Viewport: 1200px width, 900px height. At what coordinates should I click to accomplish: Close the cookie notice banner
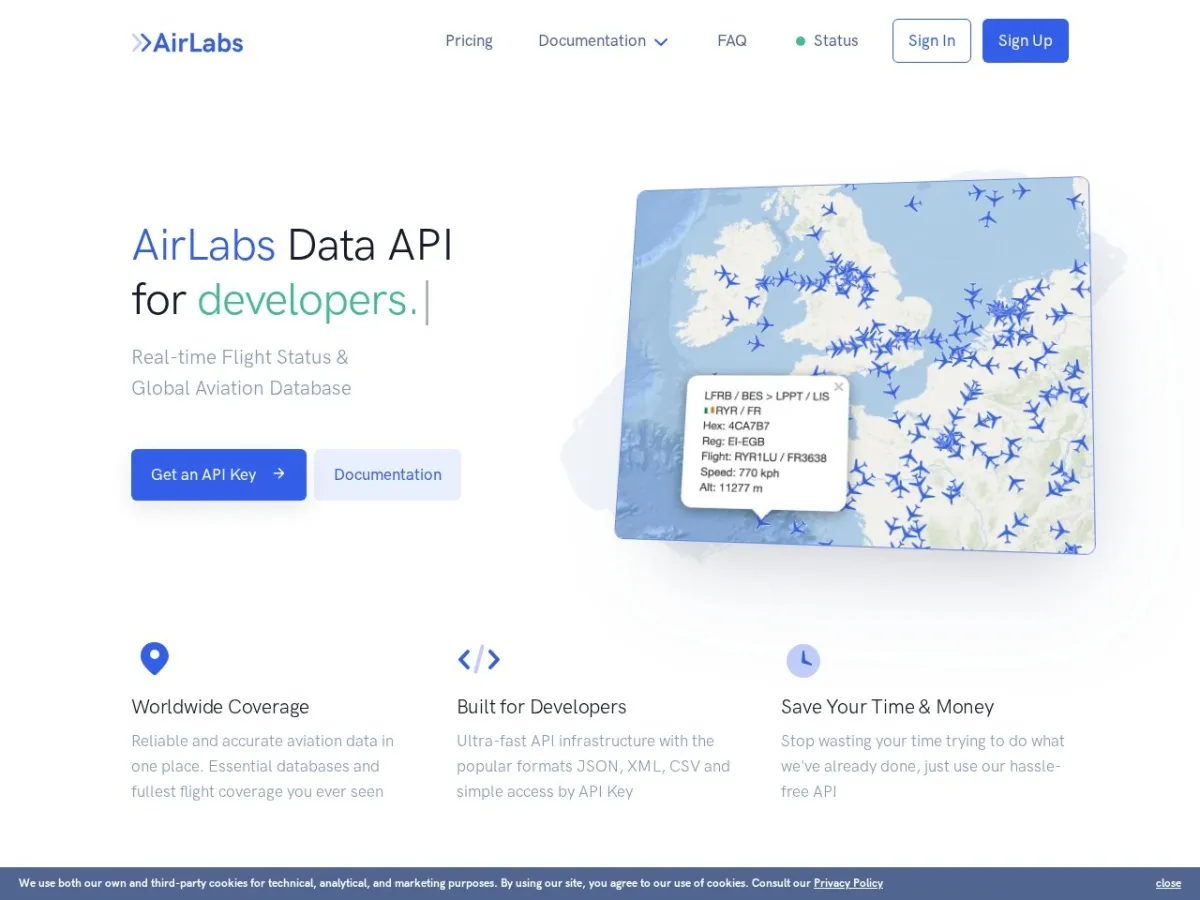[1168, 883]
